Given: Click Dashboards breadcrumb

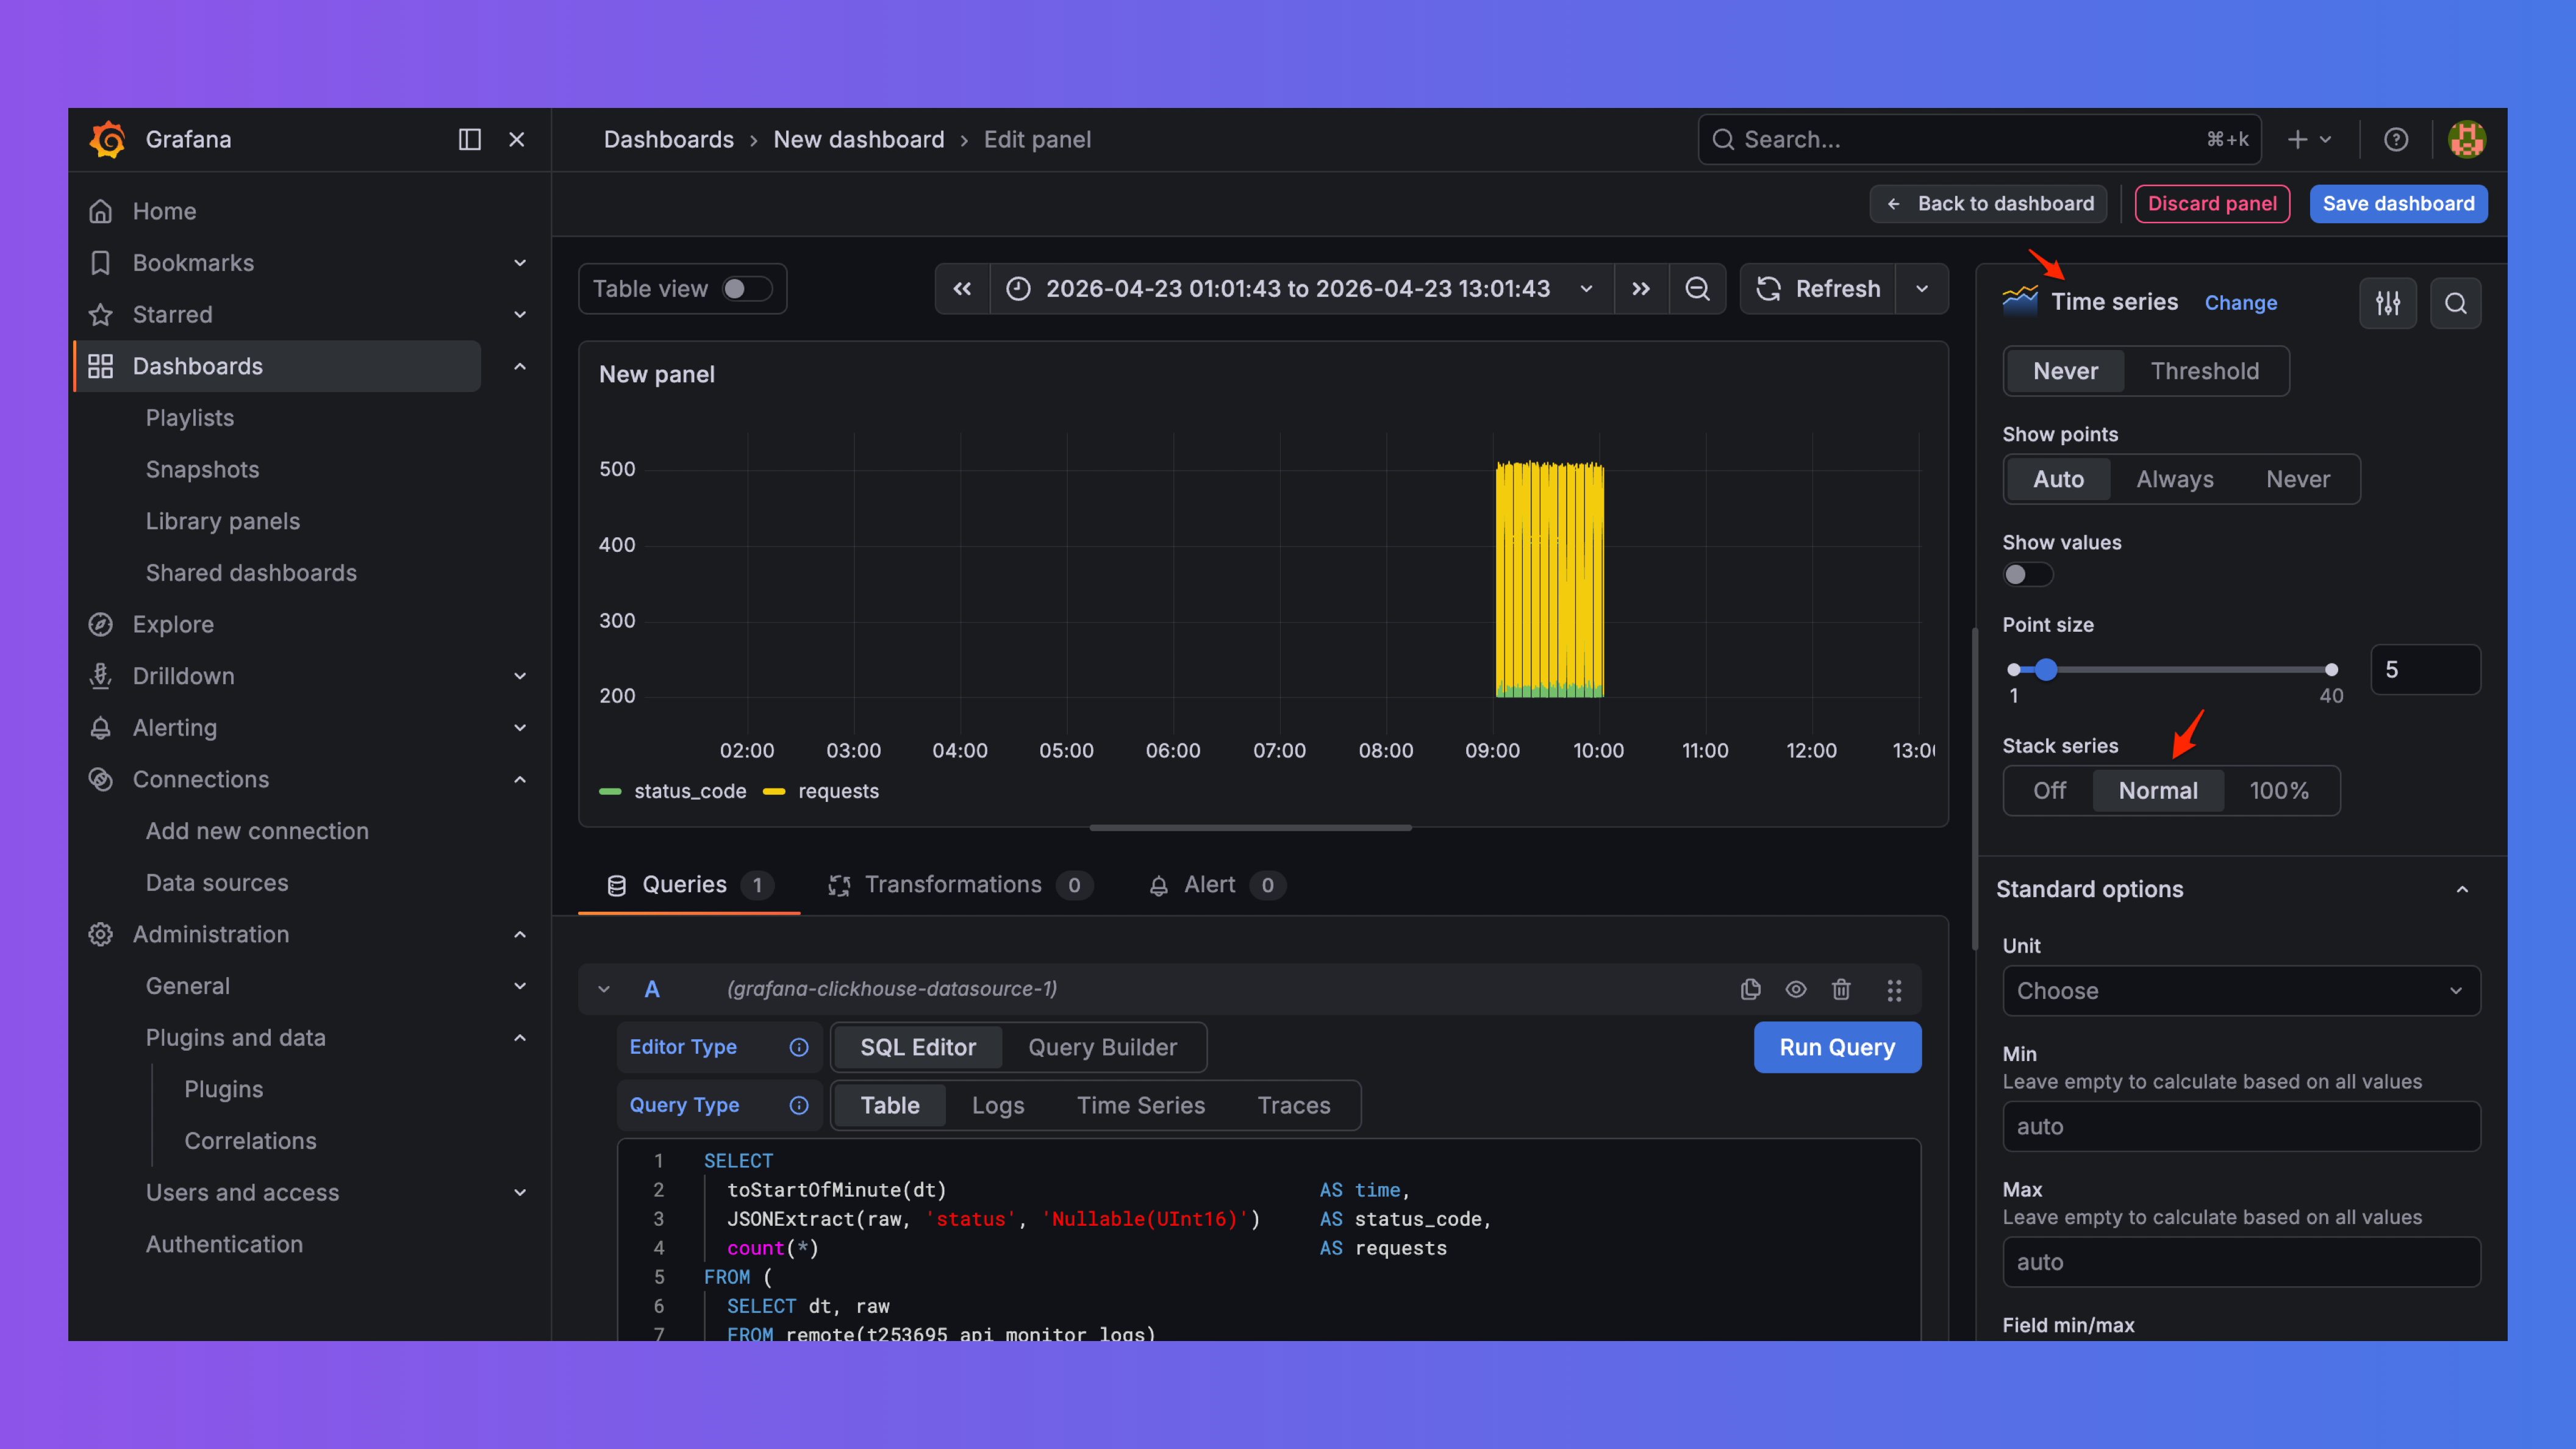Looking at the screenshot, I should click(668, 140).
